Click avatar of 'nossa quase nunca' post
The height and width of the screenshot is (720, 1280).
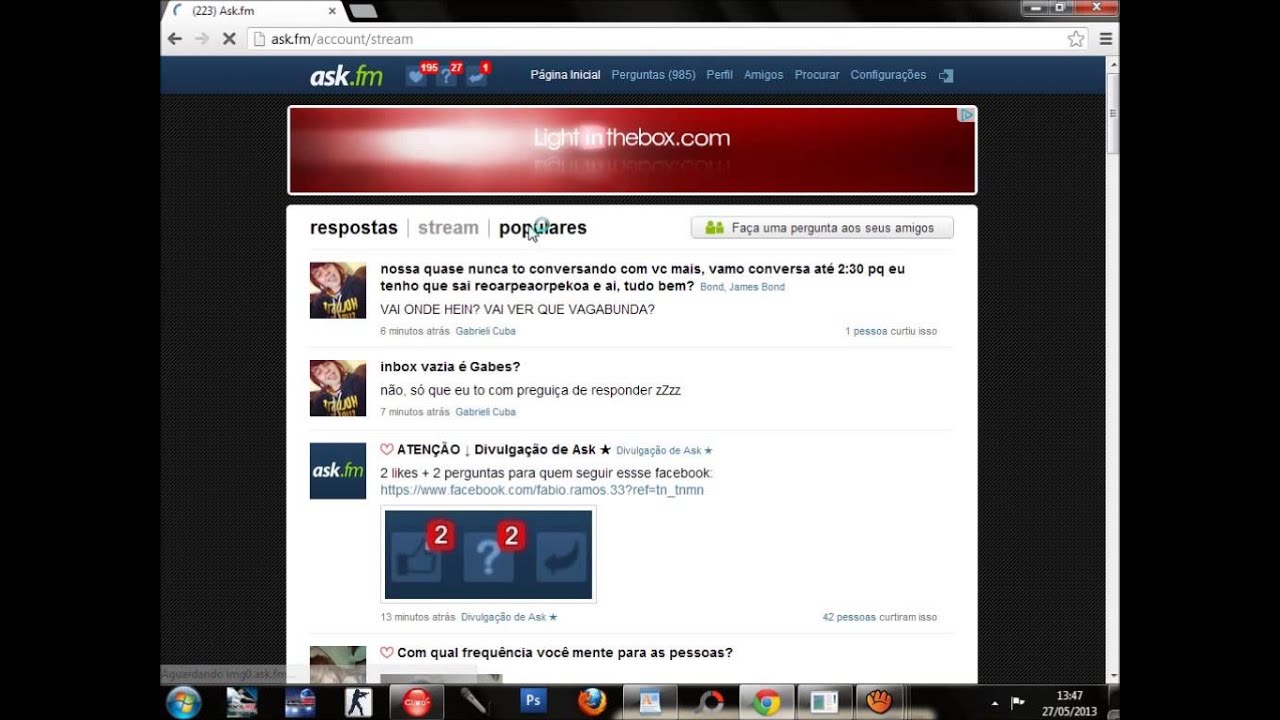click(x=338, y=290)
